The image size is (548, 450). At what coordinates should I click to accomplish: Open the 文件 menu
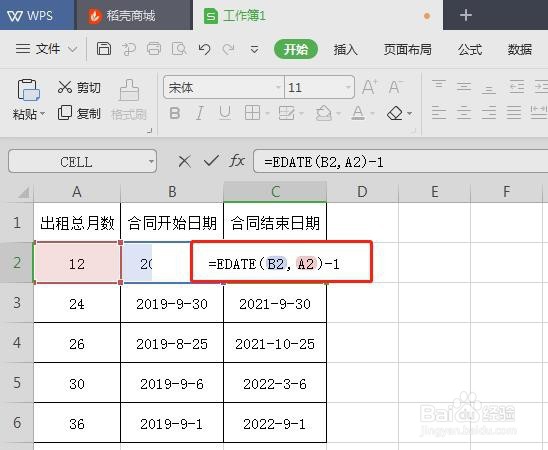(38, 49)
